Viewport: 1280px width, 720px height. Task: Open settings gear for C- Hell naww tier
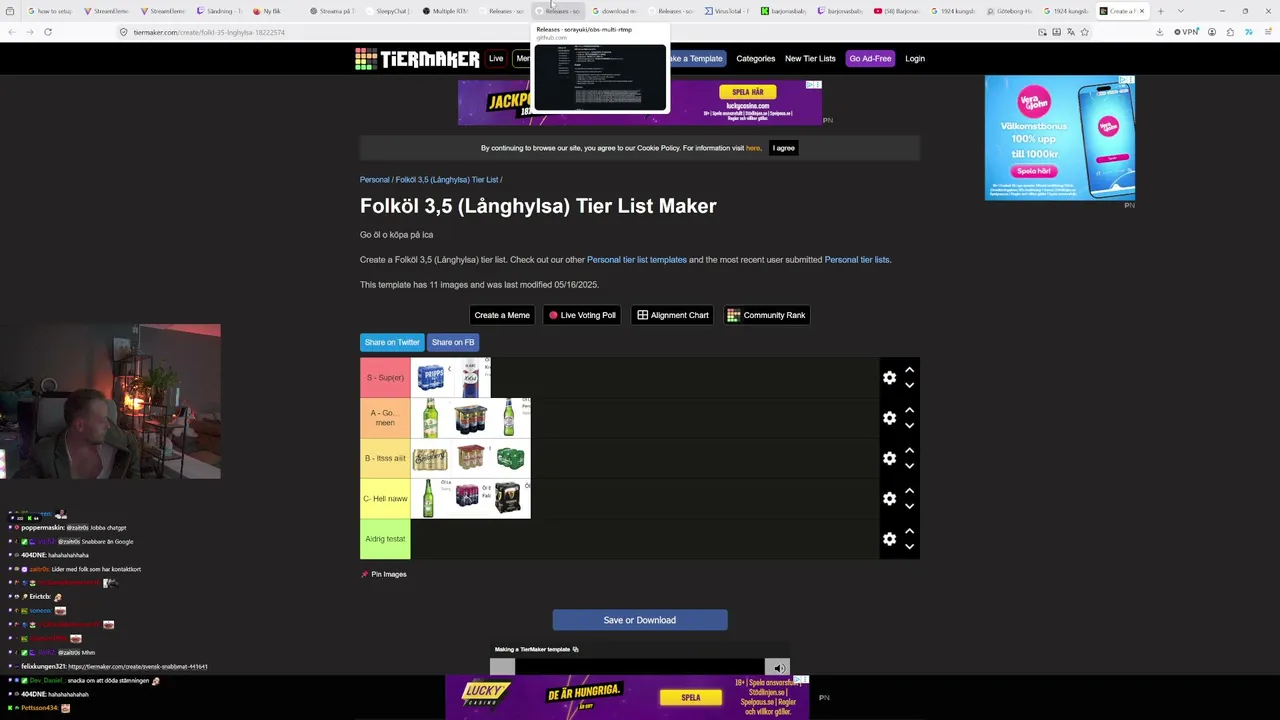(x=889, y=498)
